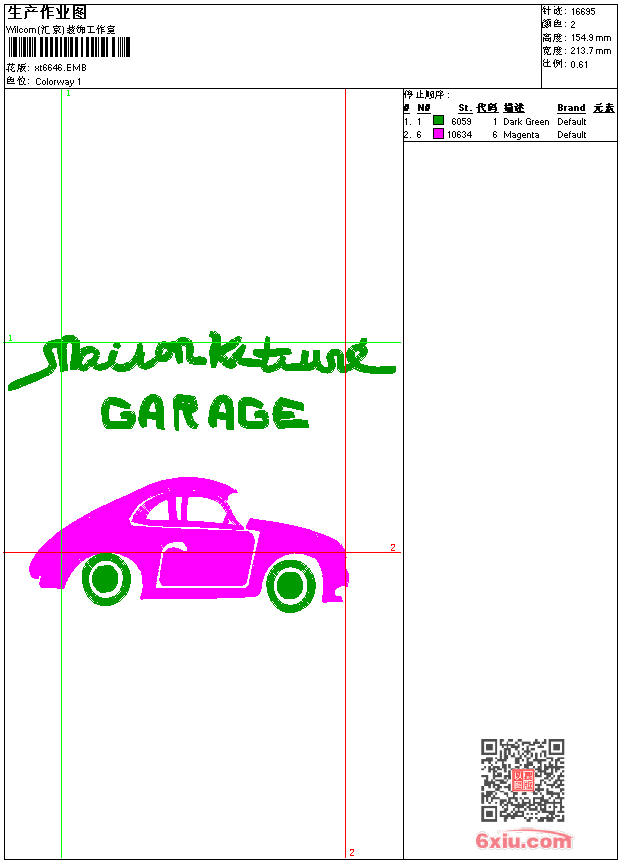Click the green marker 1 at the top
Image resolution: width=620 pixels, height=860 pixels.
[69, 94]
